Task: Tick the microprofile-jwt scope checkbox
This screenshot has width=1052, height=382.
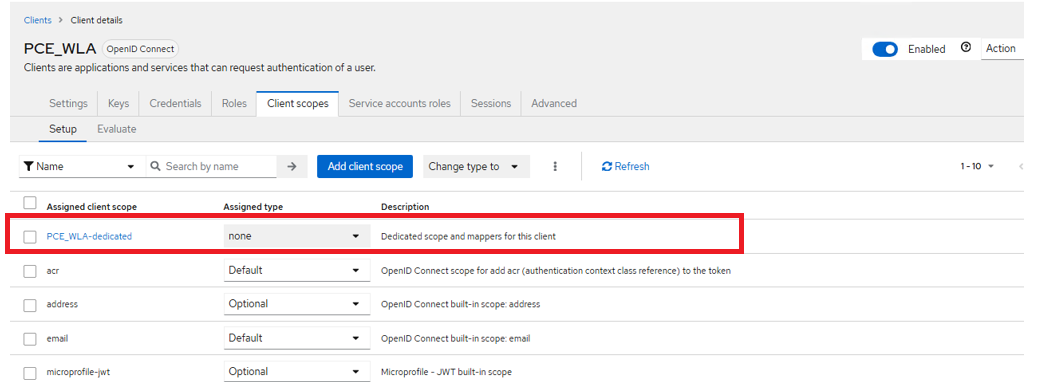Action: (30, 373)
